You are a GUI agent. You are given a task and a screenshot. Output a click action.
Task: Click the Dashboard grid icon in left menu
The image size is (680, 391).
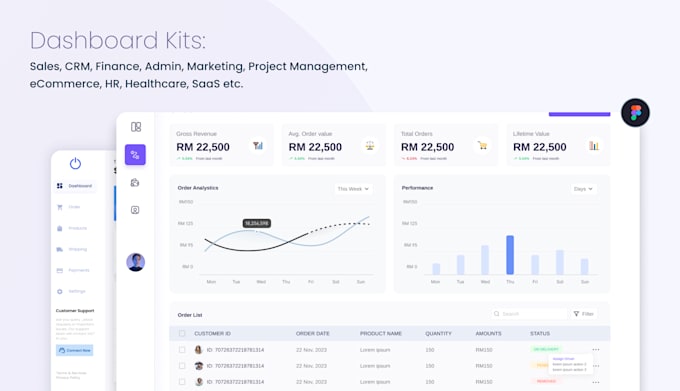[60, 186]
